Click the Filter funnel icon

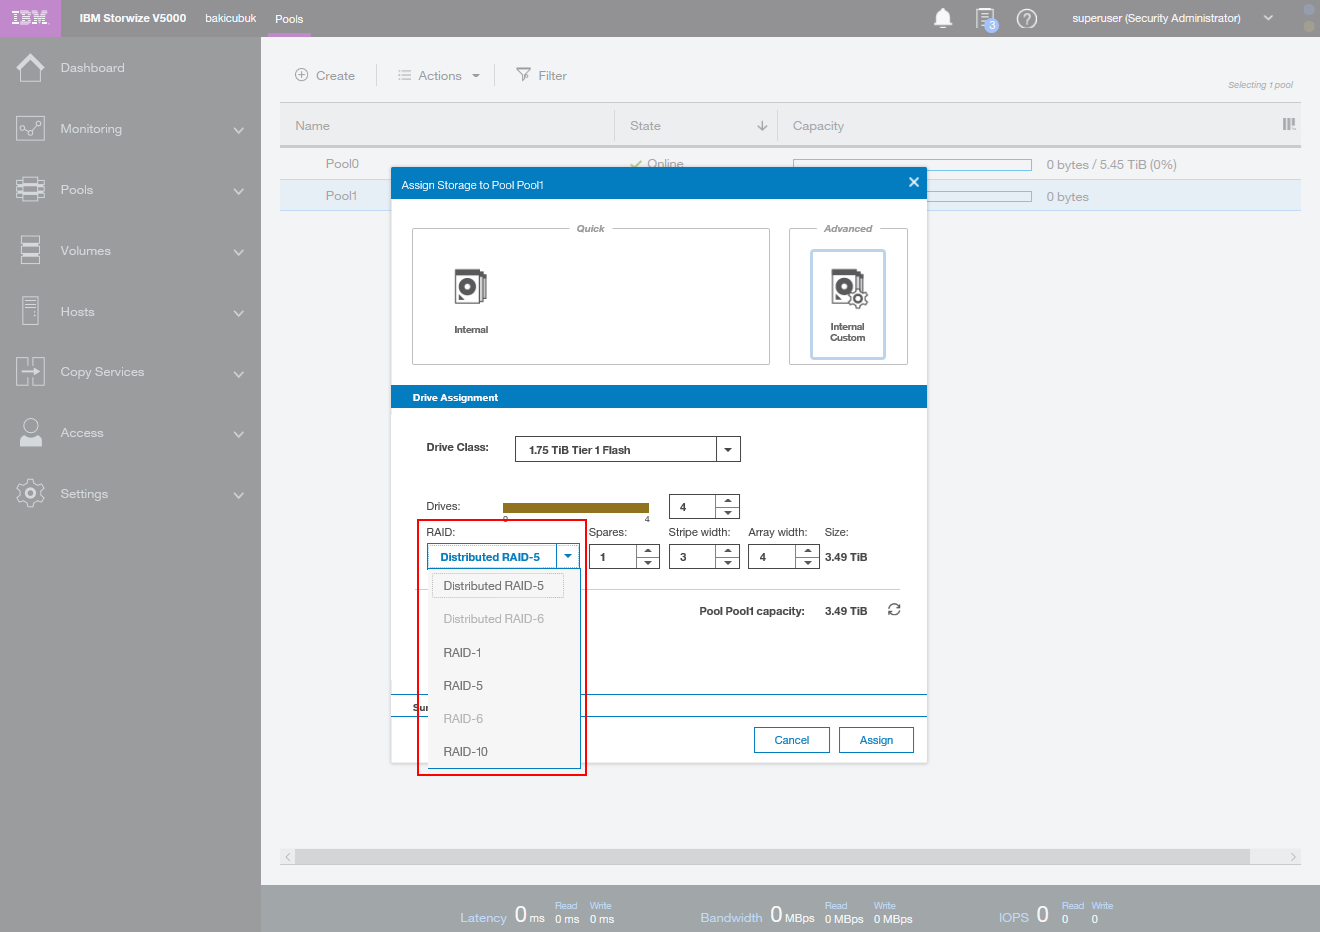pos(523,75)
